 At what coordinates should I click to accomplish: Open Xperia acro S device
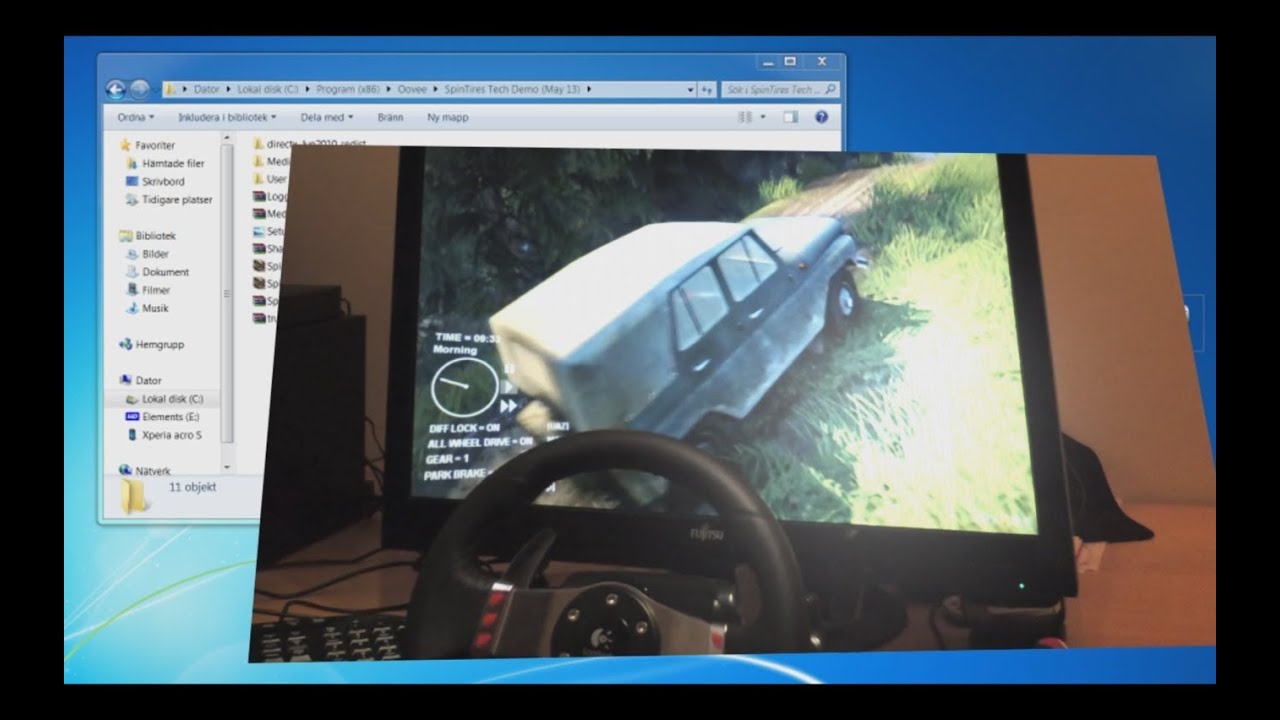[171, 435]
